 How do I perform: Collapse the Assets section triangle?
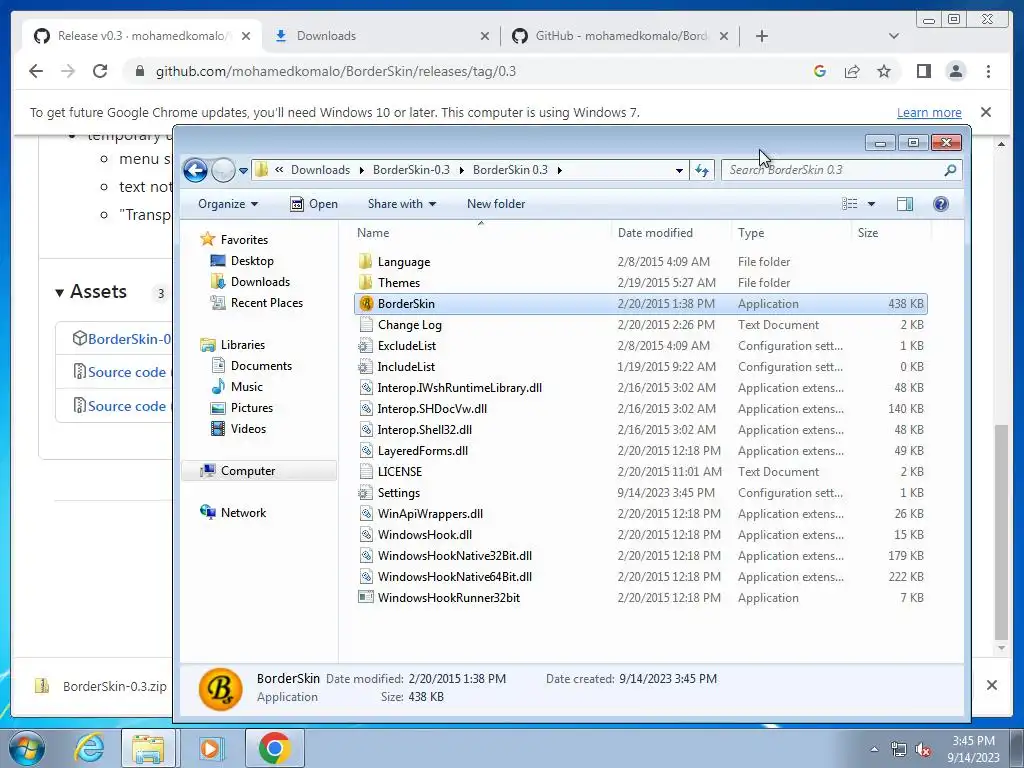tap(59, 292)
